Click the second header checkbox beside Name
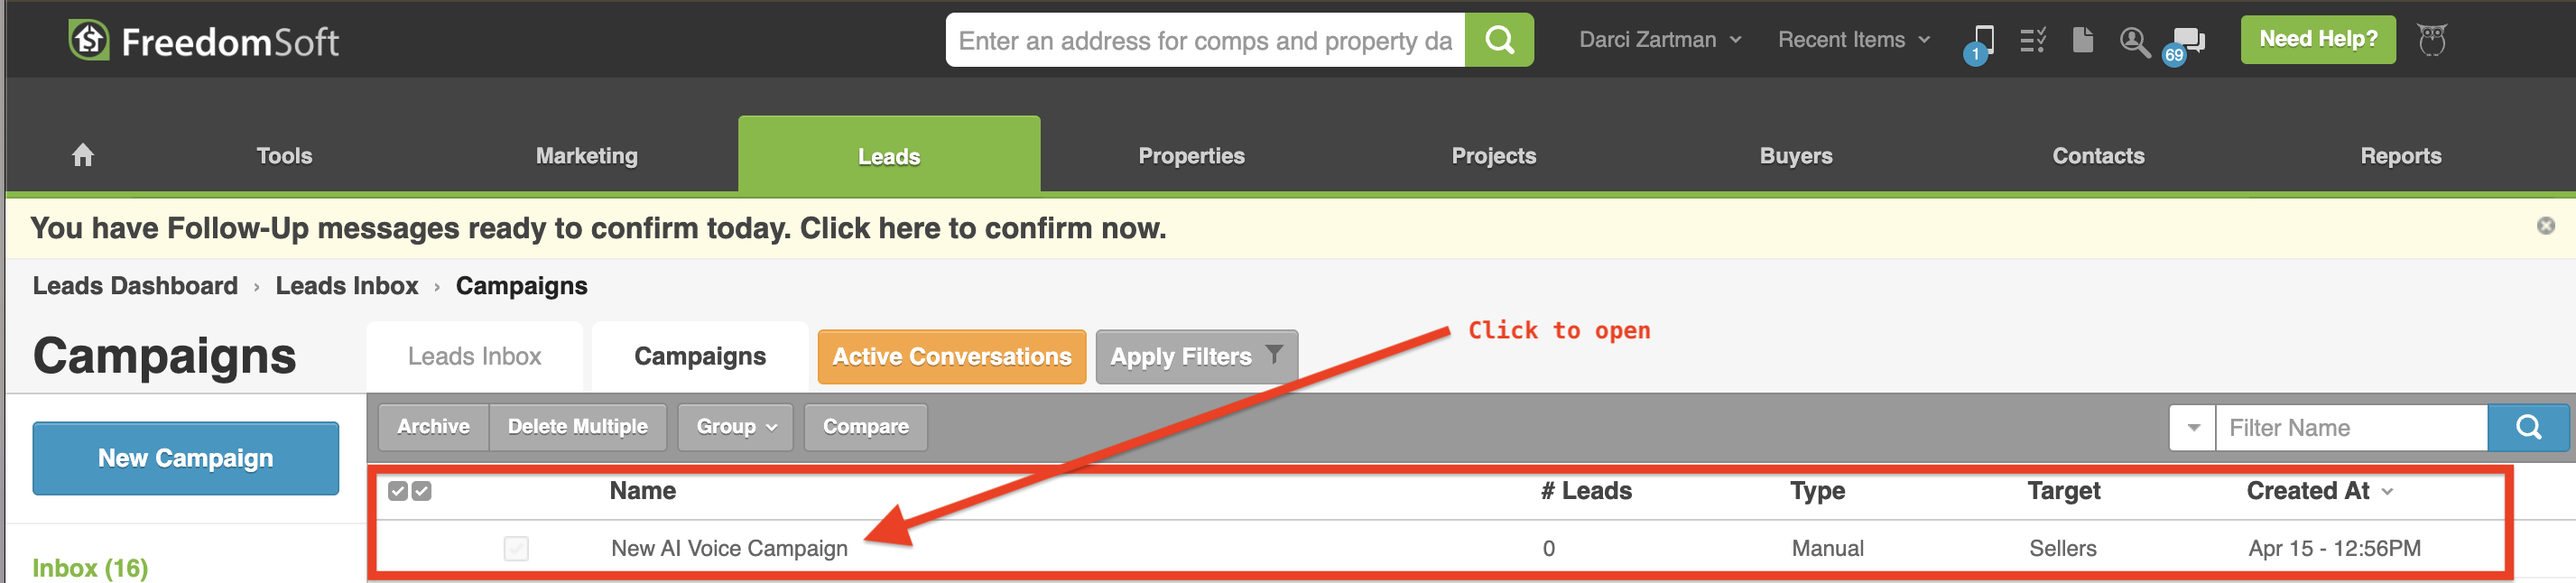The height and width of the screenshot is (583, 2576). [x=422, y=491]
